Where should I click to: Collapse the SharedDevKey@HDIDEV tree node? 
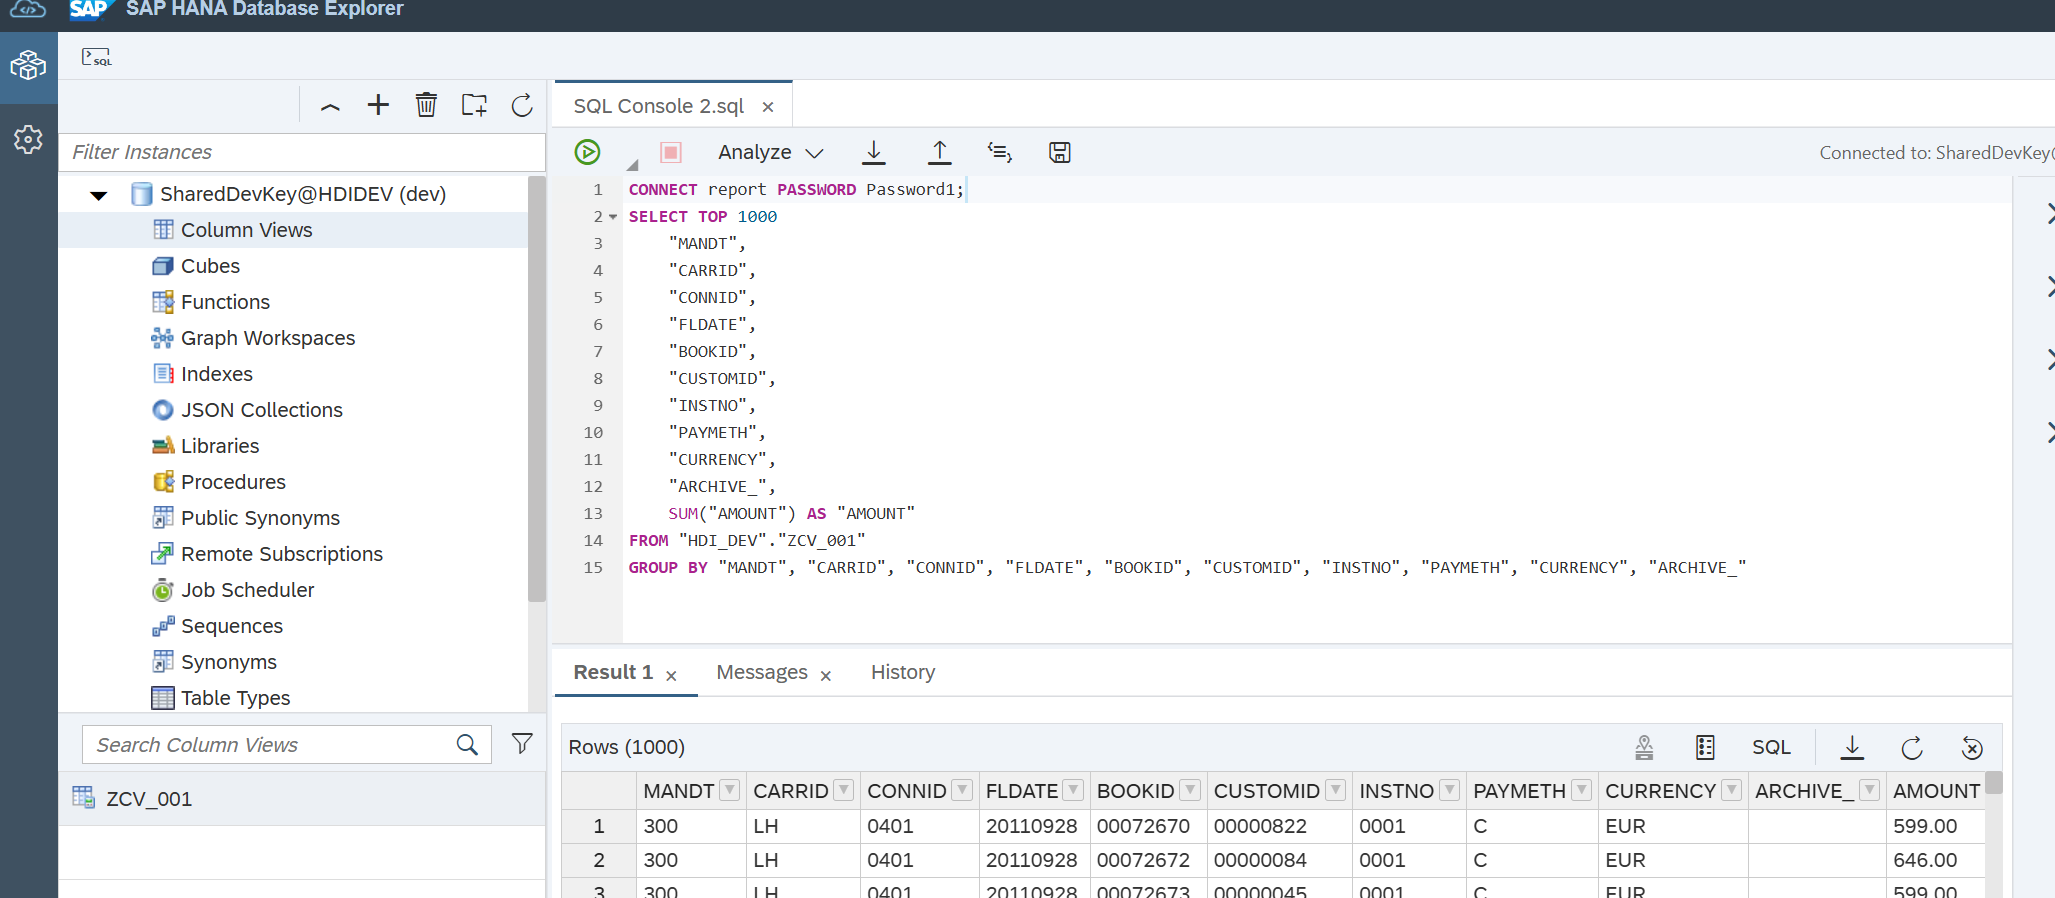[99, 195]
